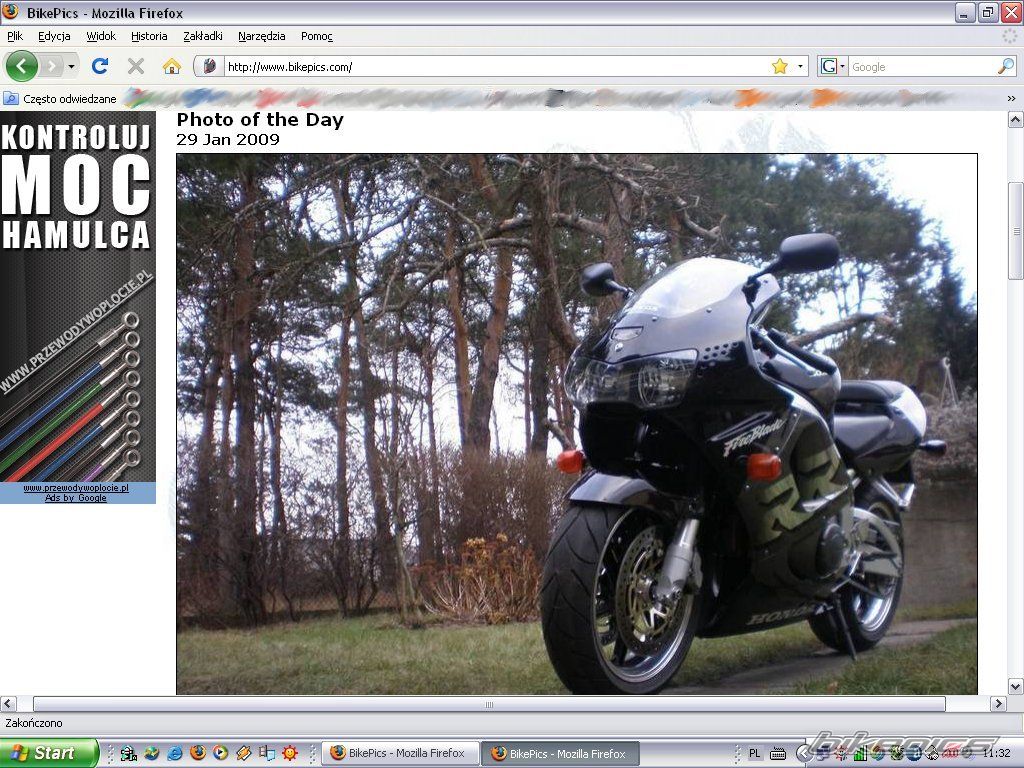1024x768 pixels.
Task: Expand the address bar history dropdown
Action: coord(801,67)
